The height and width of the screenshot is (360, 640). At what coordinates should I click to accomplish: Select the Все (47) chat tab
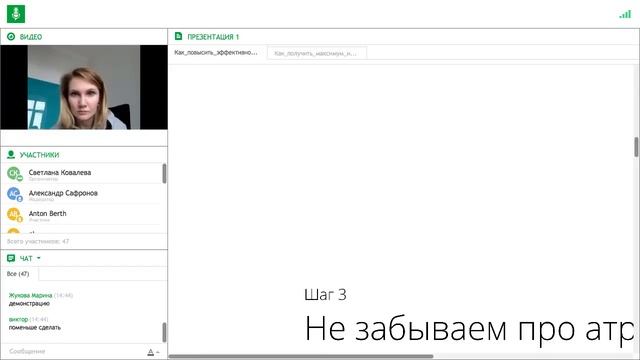(x=19, y=274)
